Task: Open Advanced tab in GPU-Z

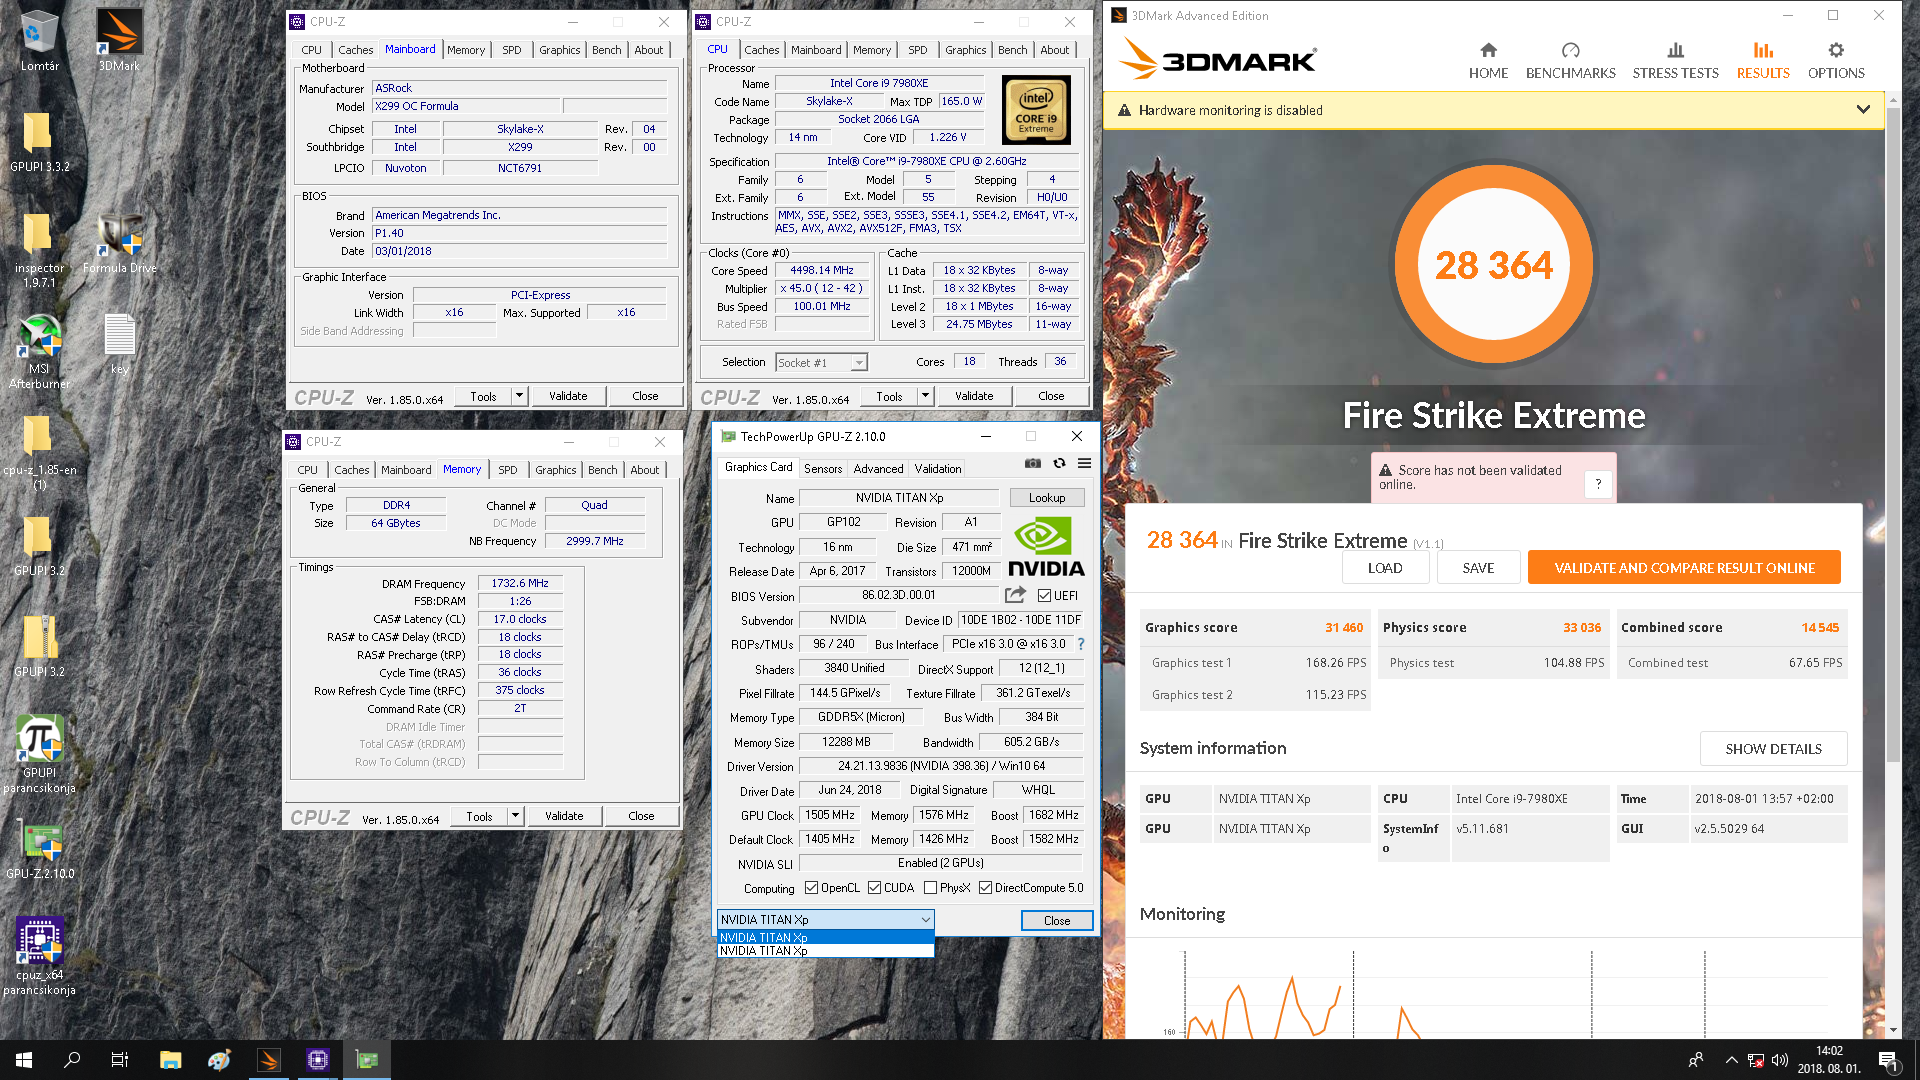Action: point(878,468)
